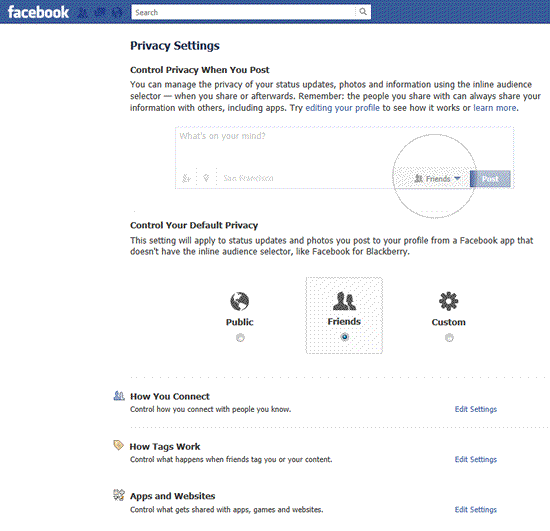Follow the 'editing your profile' link

[342, 108]
